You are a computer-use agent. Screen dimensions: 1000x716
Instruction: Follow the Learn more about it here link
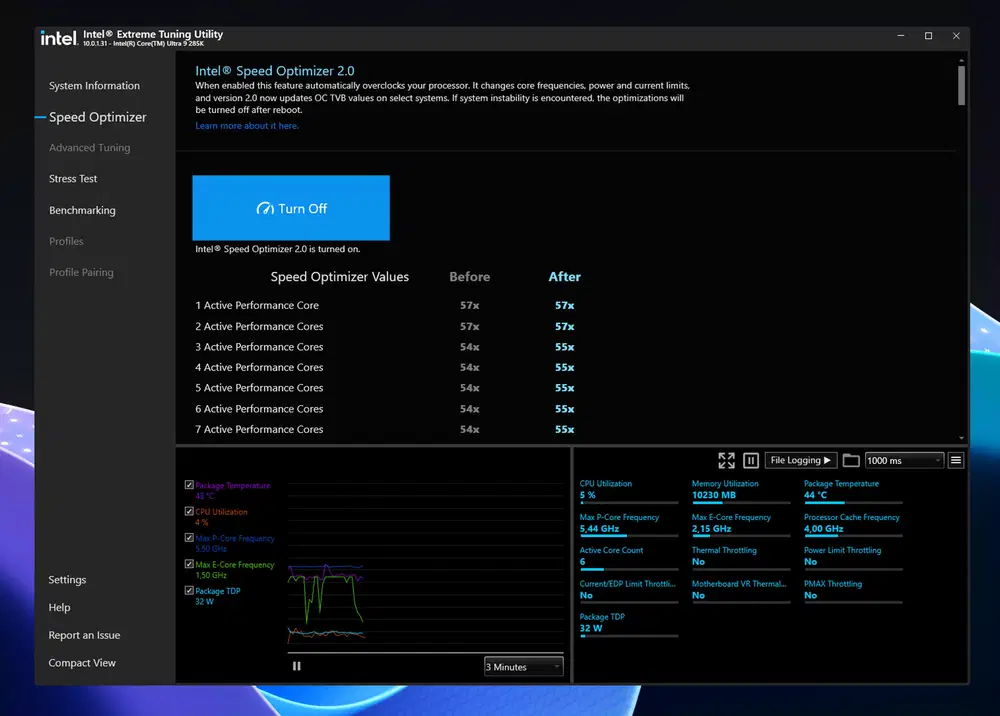247,126
